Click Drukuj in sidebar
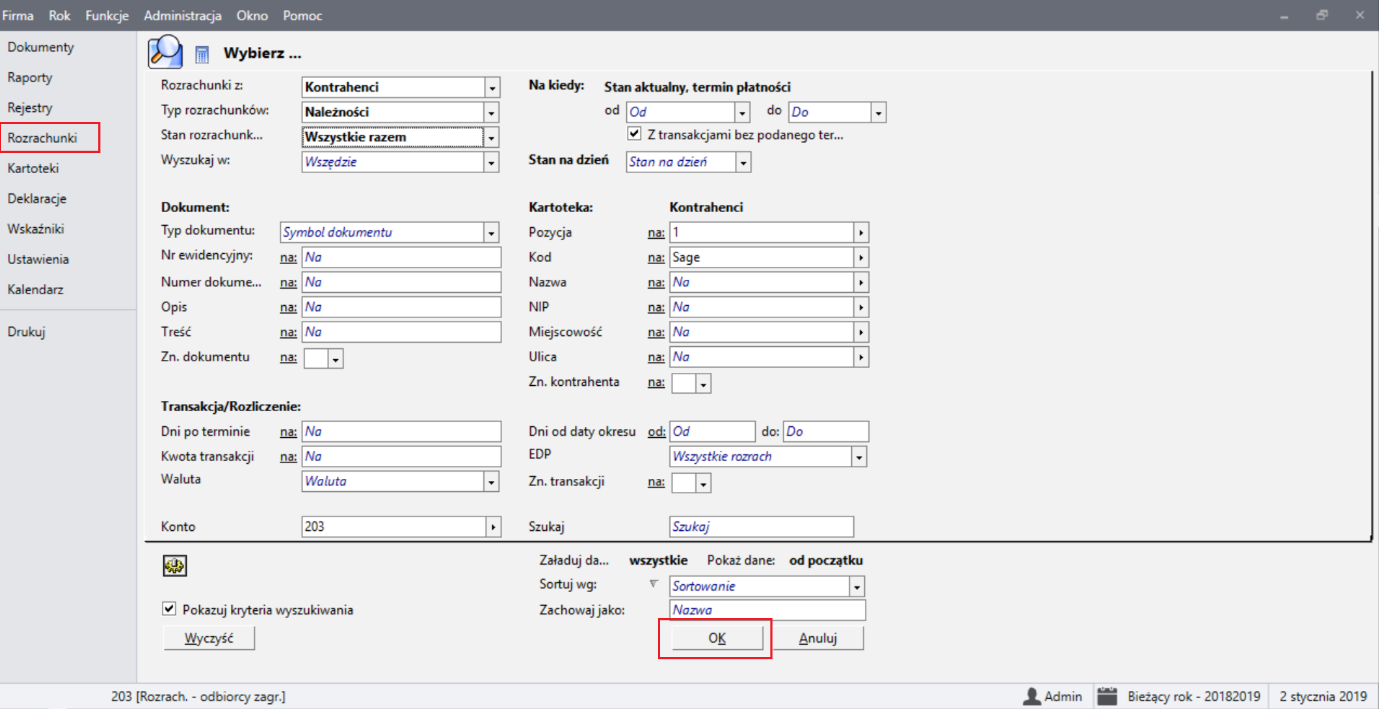 [x=26, y=332]
